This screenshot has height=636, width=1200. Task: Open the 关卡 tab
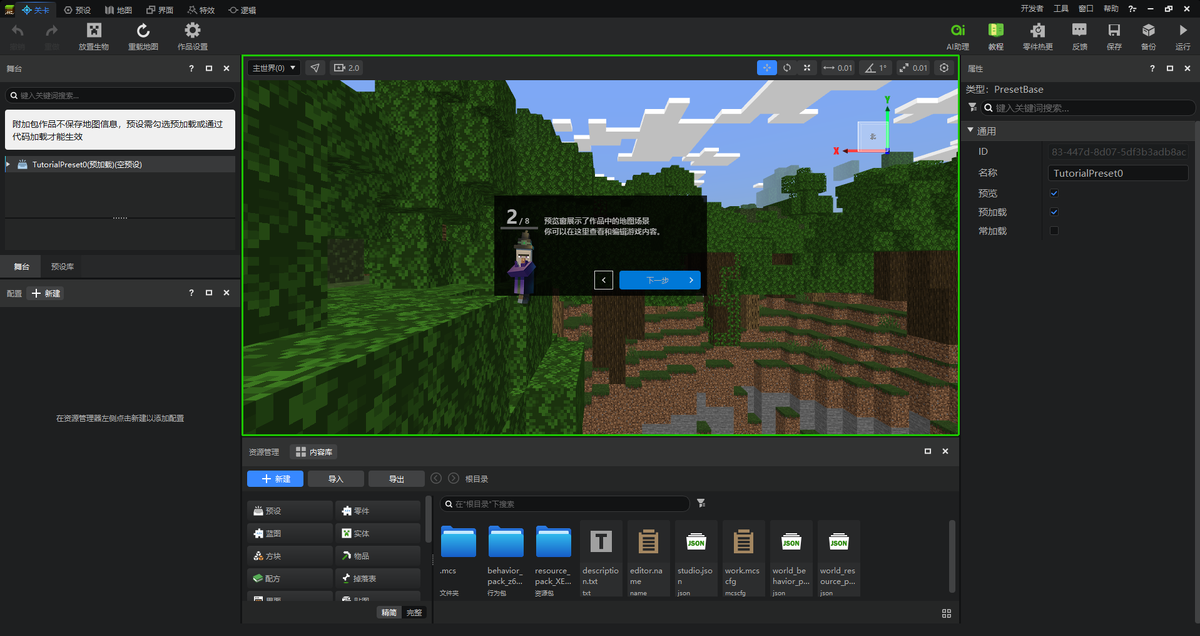click(x=37, y=9)
